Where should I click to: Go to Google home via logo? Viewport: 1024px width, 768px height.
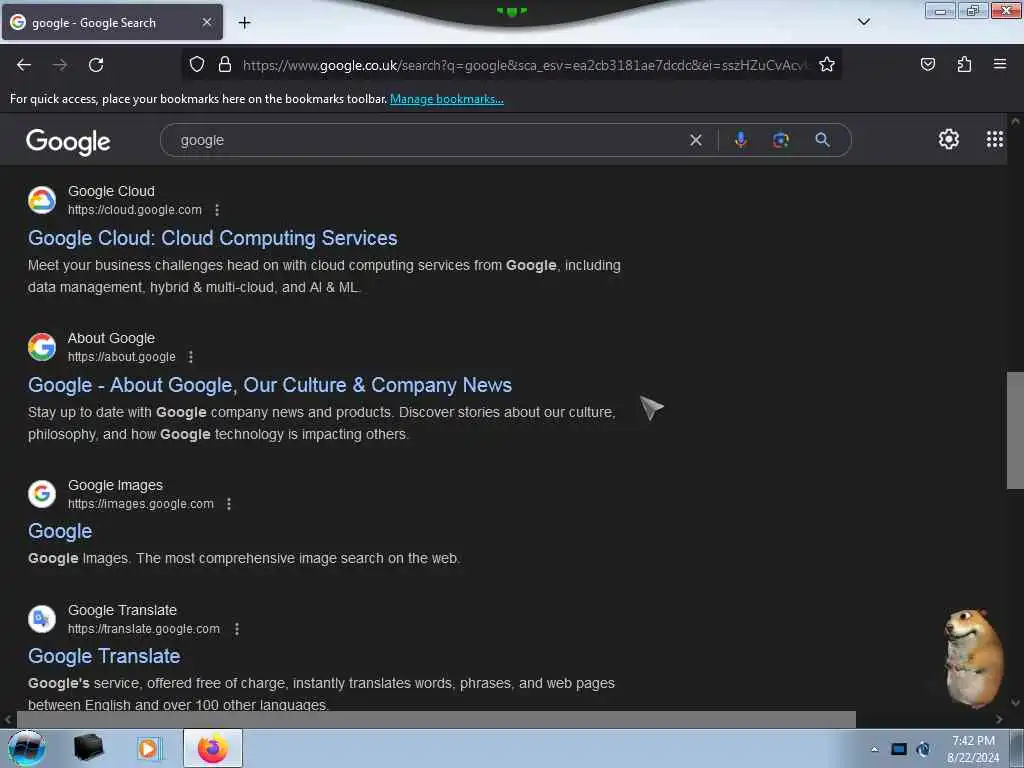(68, 142)
